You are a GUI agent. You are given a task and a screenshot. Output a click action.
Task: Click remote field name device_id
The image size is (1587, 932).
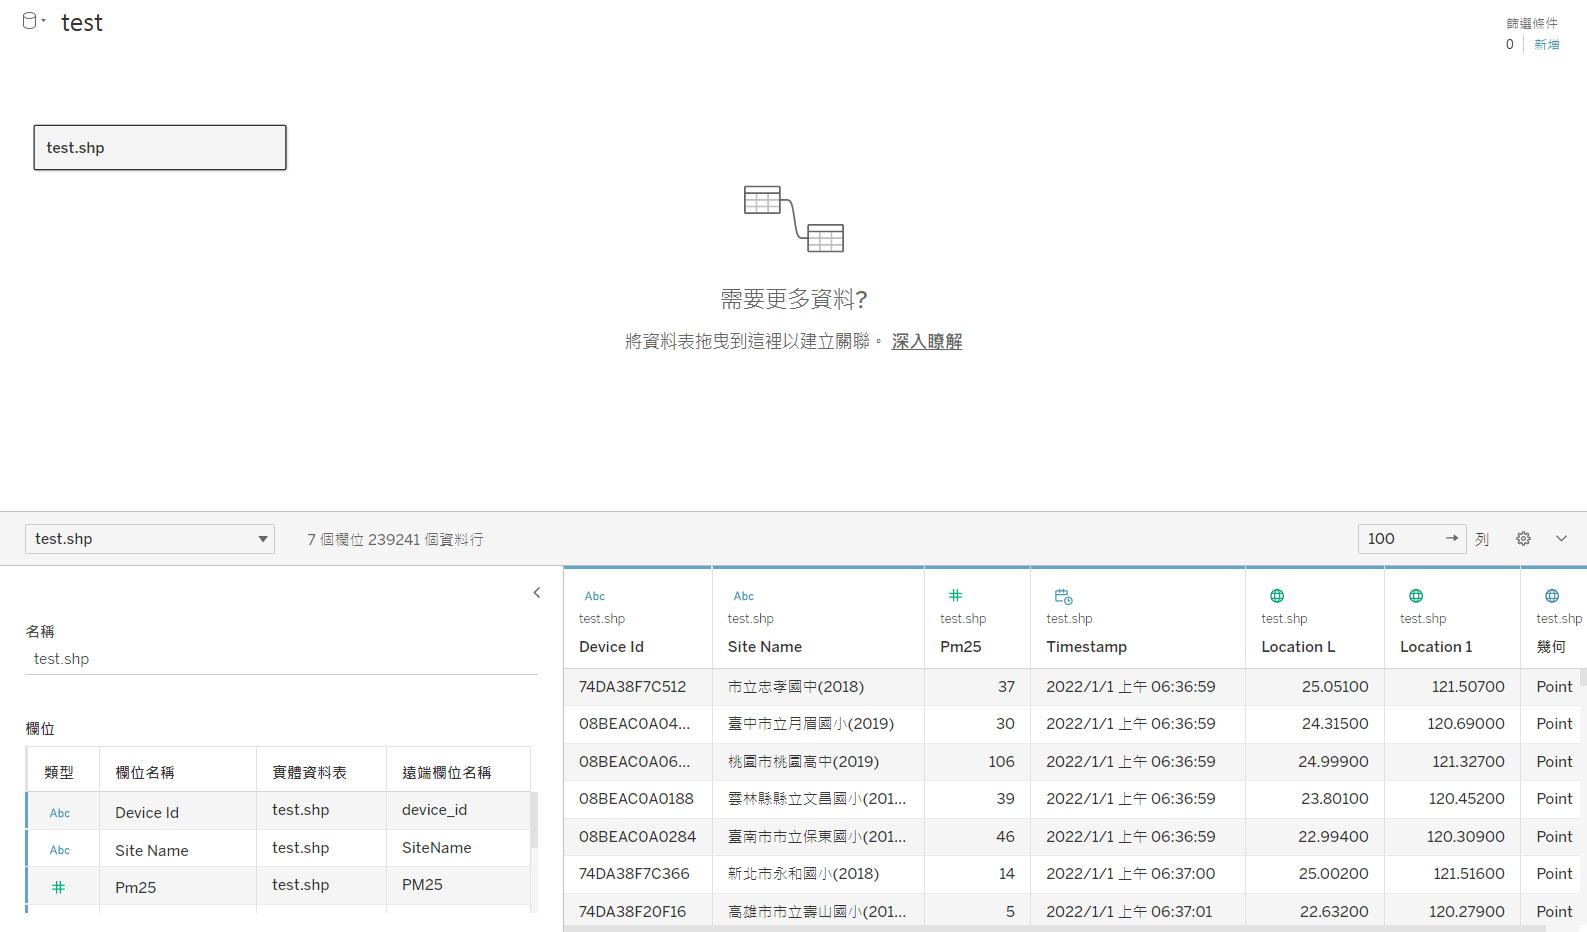coord(434,810)
